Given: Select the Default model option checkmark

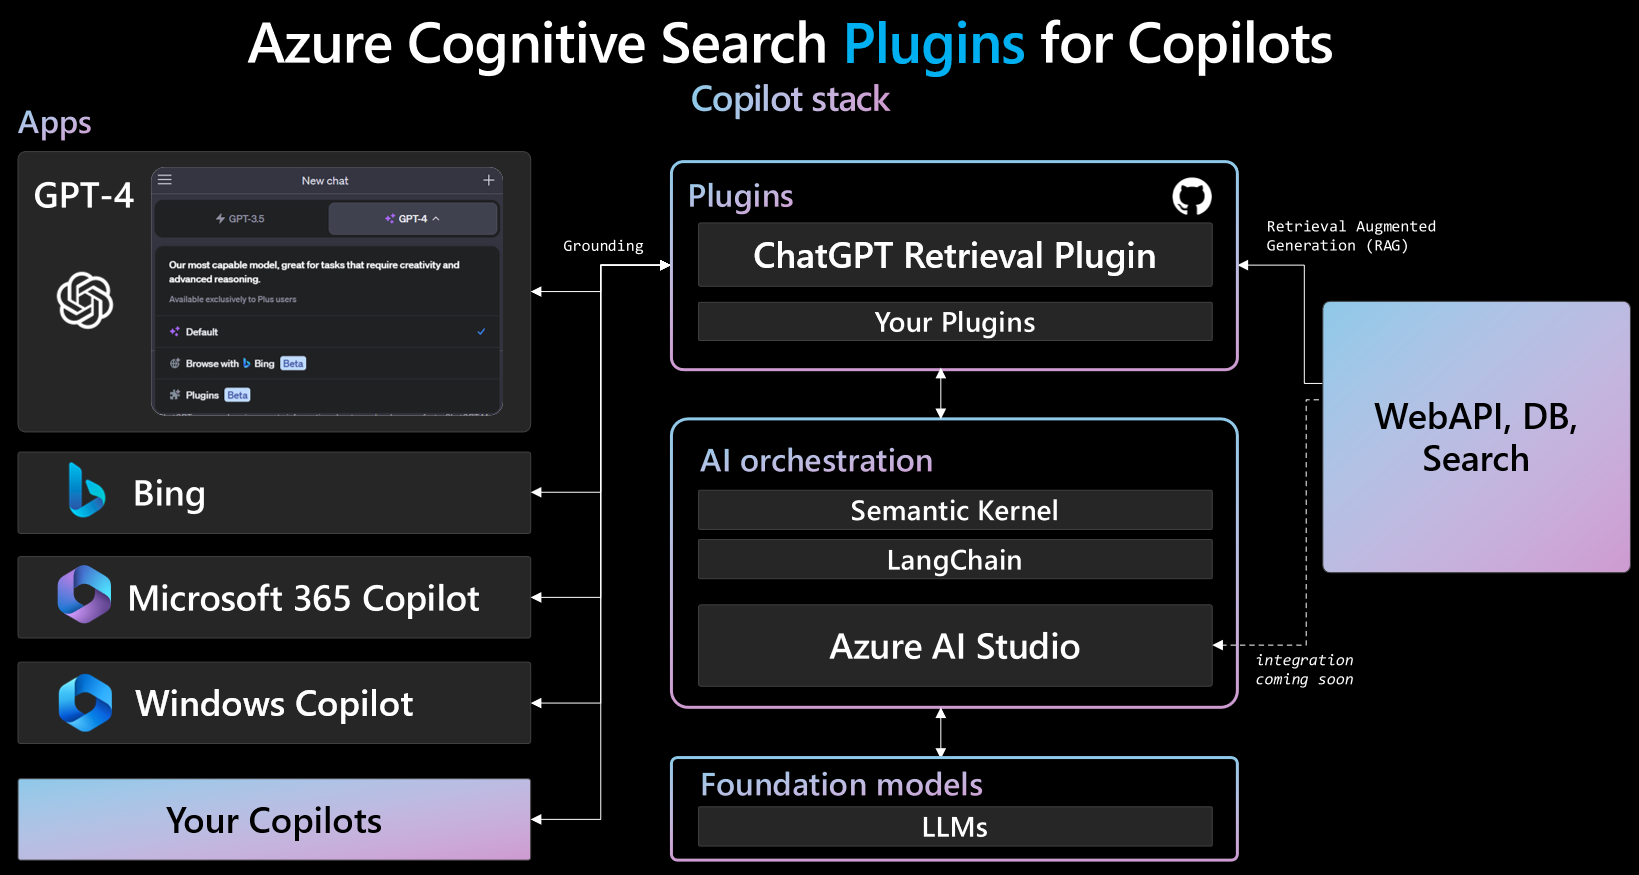Looking at the screenshot, I should 481,331.
